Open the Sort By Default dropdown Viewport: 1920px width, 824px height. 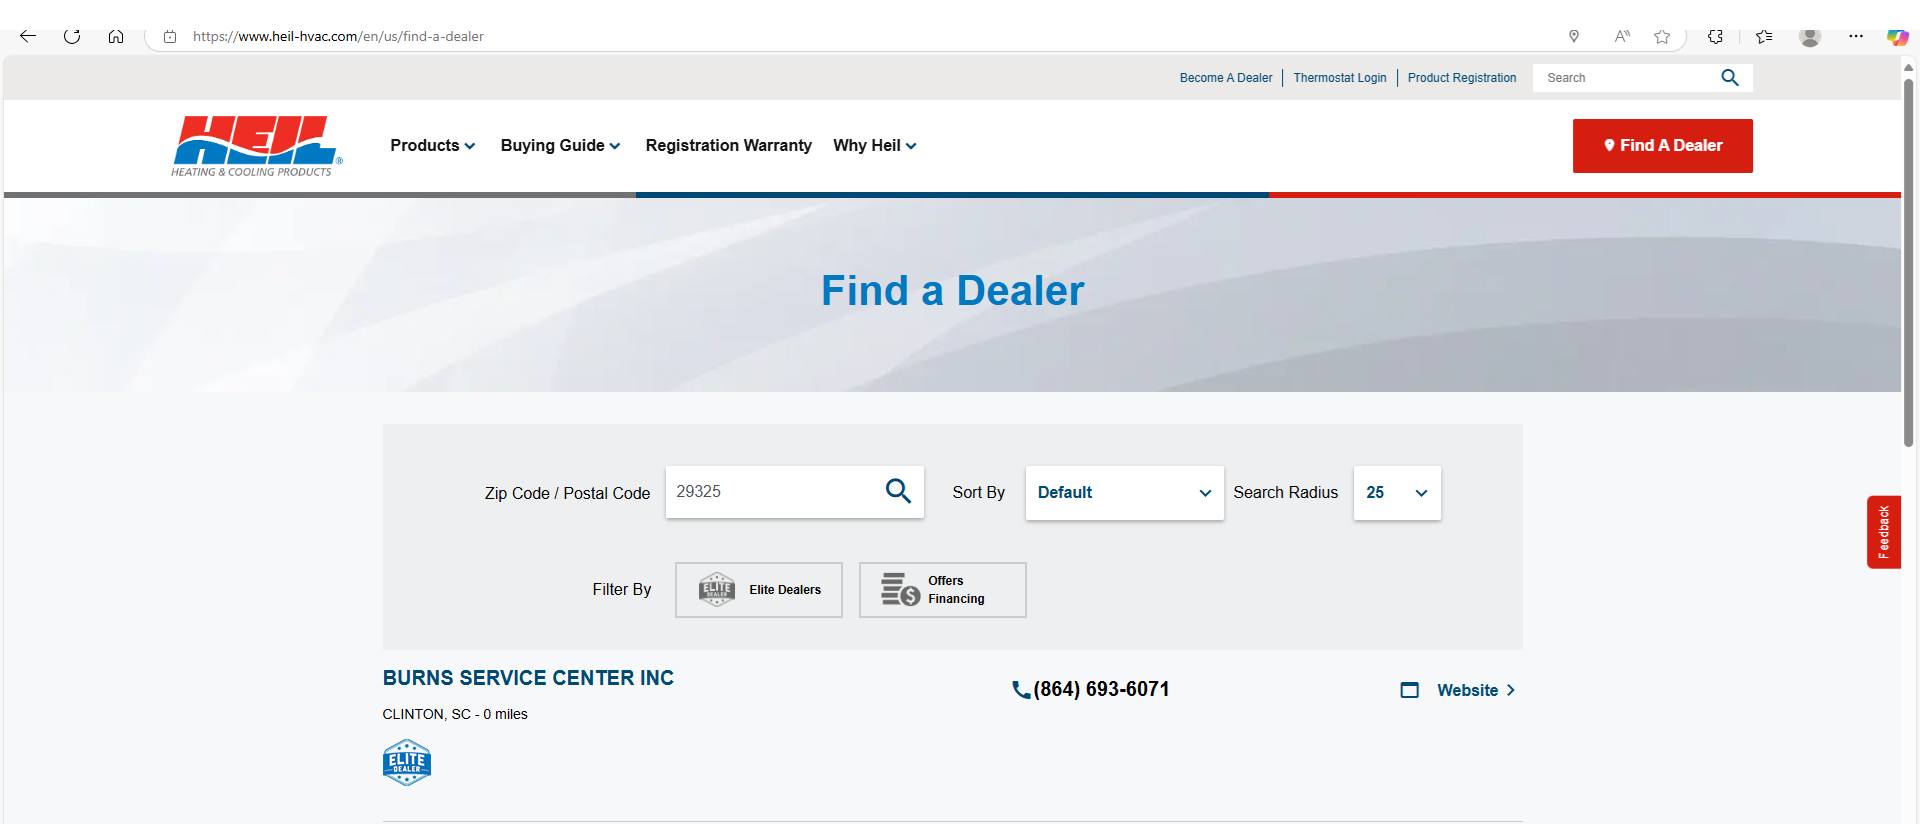coord(1125,493)
